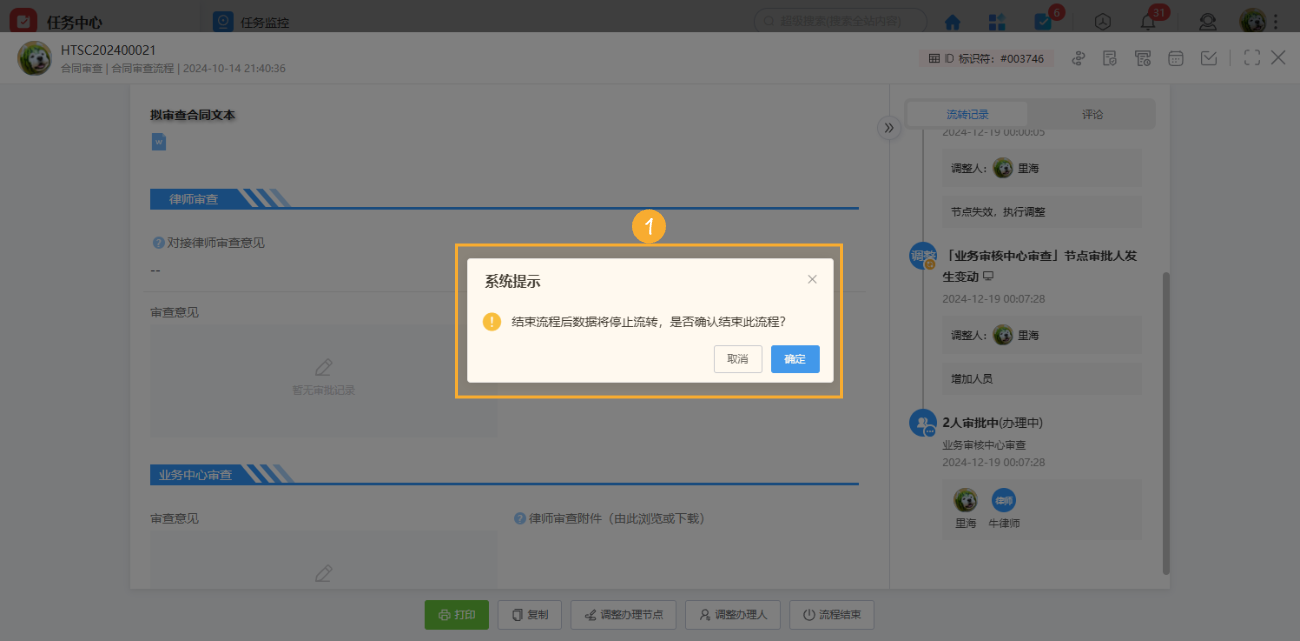Open the apps grid icon beside home
The image size is (1300, 641).
995,21
